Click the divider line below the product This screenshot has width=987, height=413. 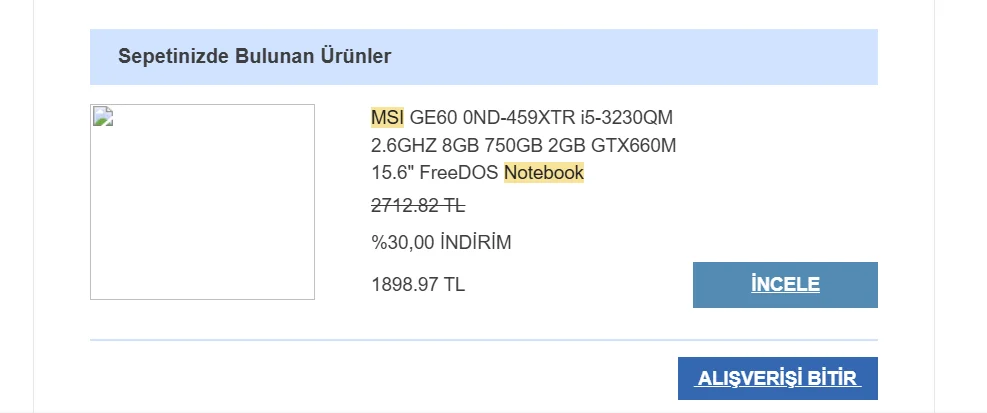(484, 340)
